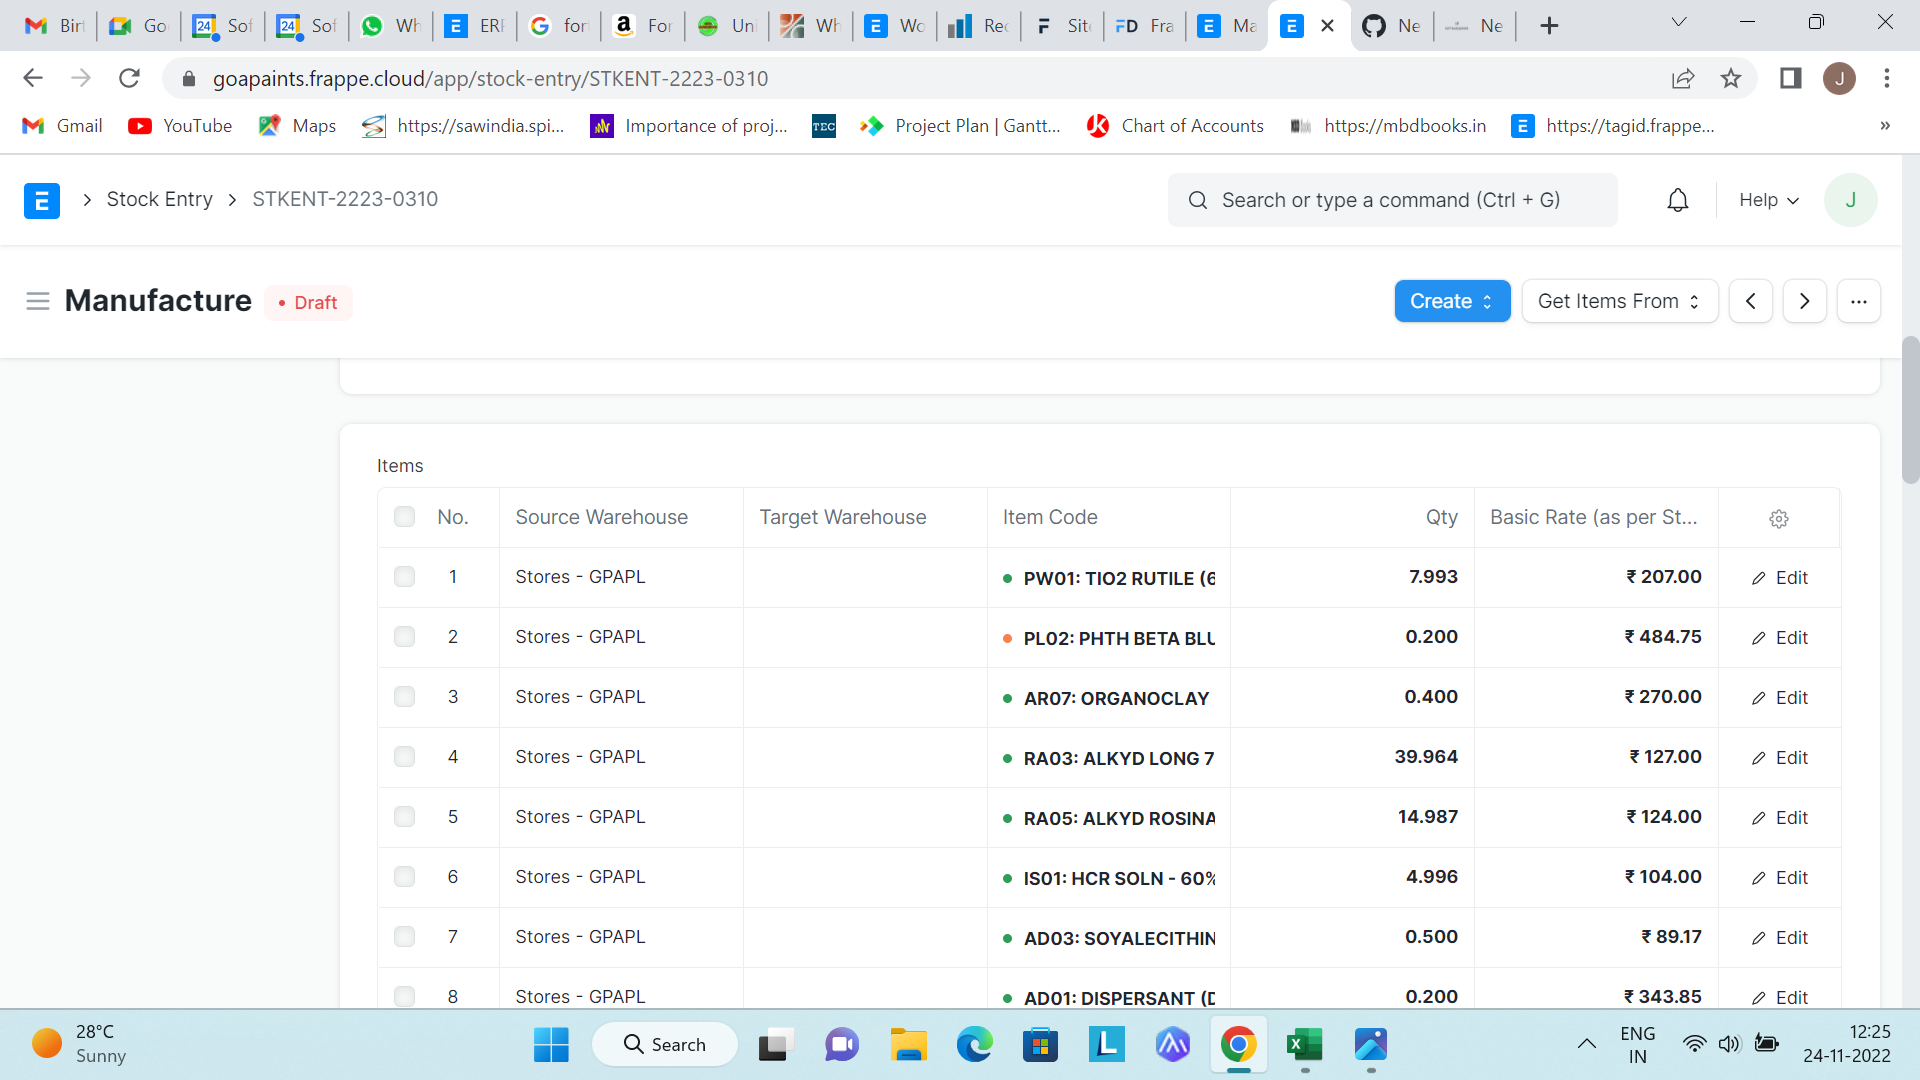Tick the checkbox for item row 1
The image size is (1920, 1080).
tap(404, 577)
